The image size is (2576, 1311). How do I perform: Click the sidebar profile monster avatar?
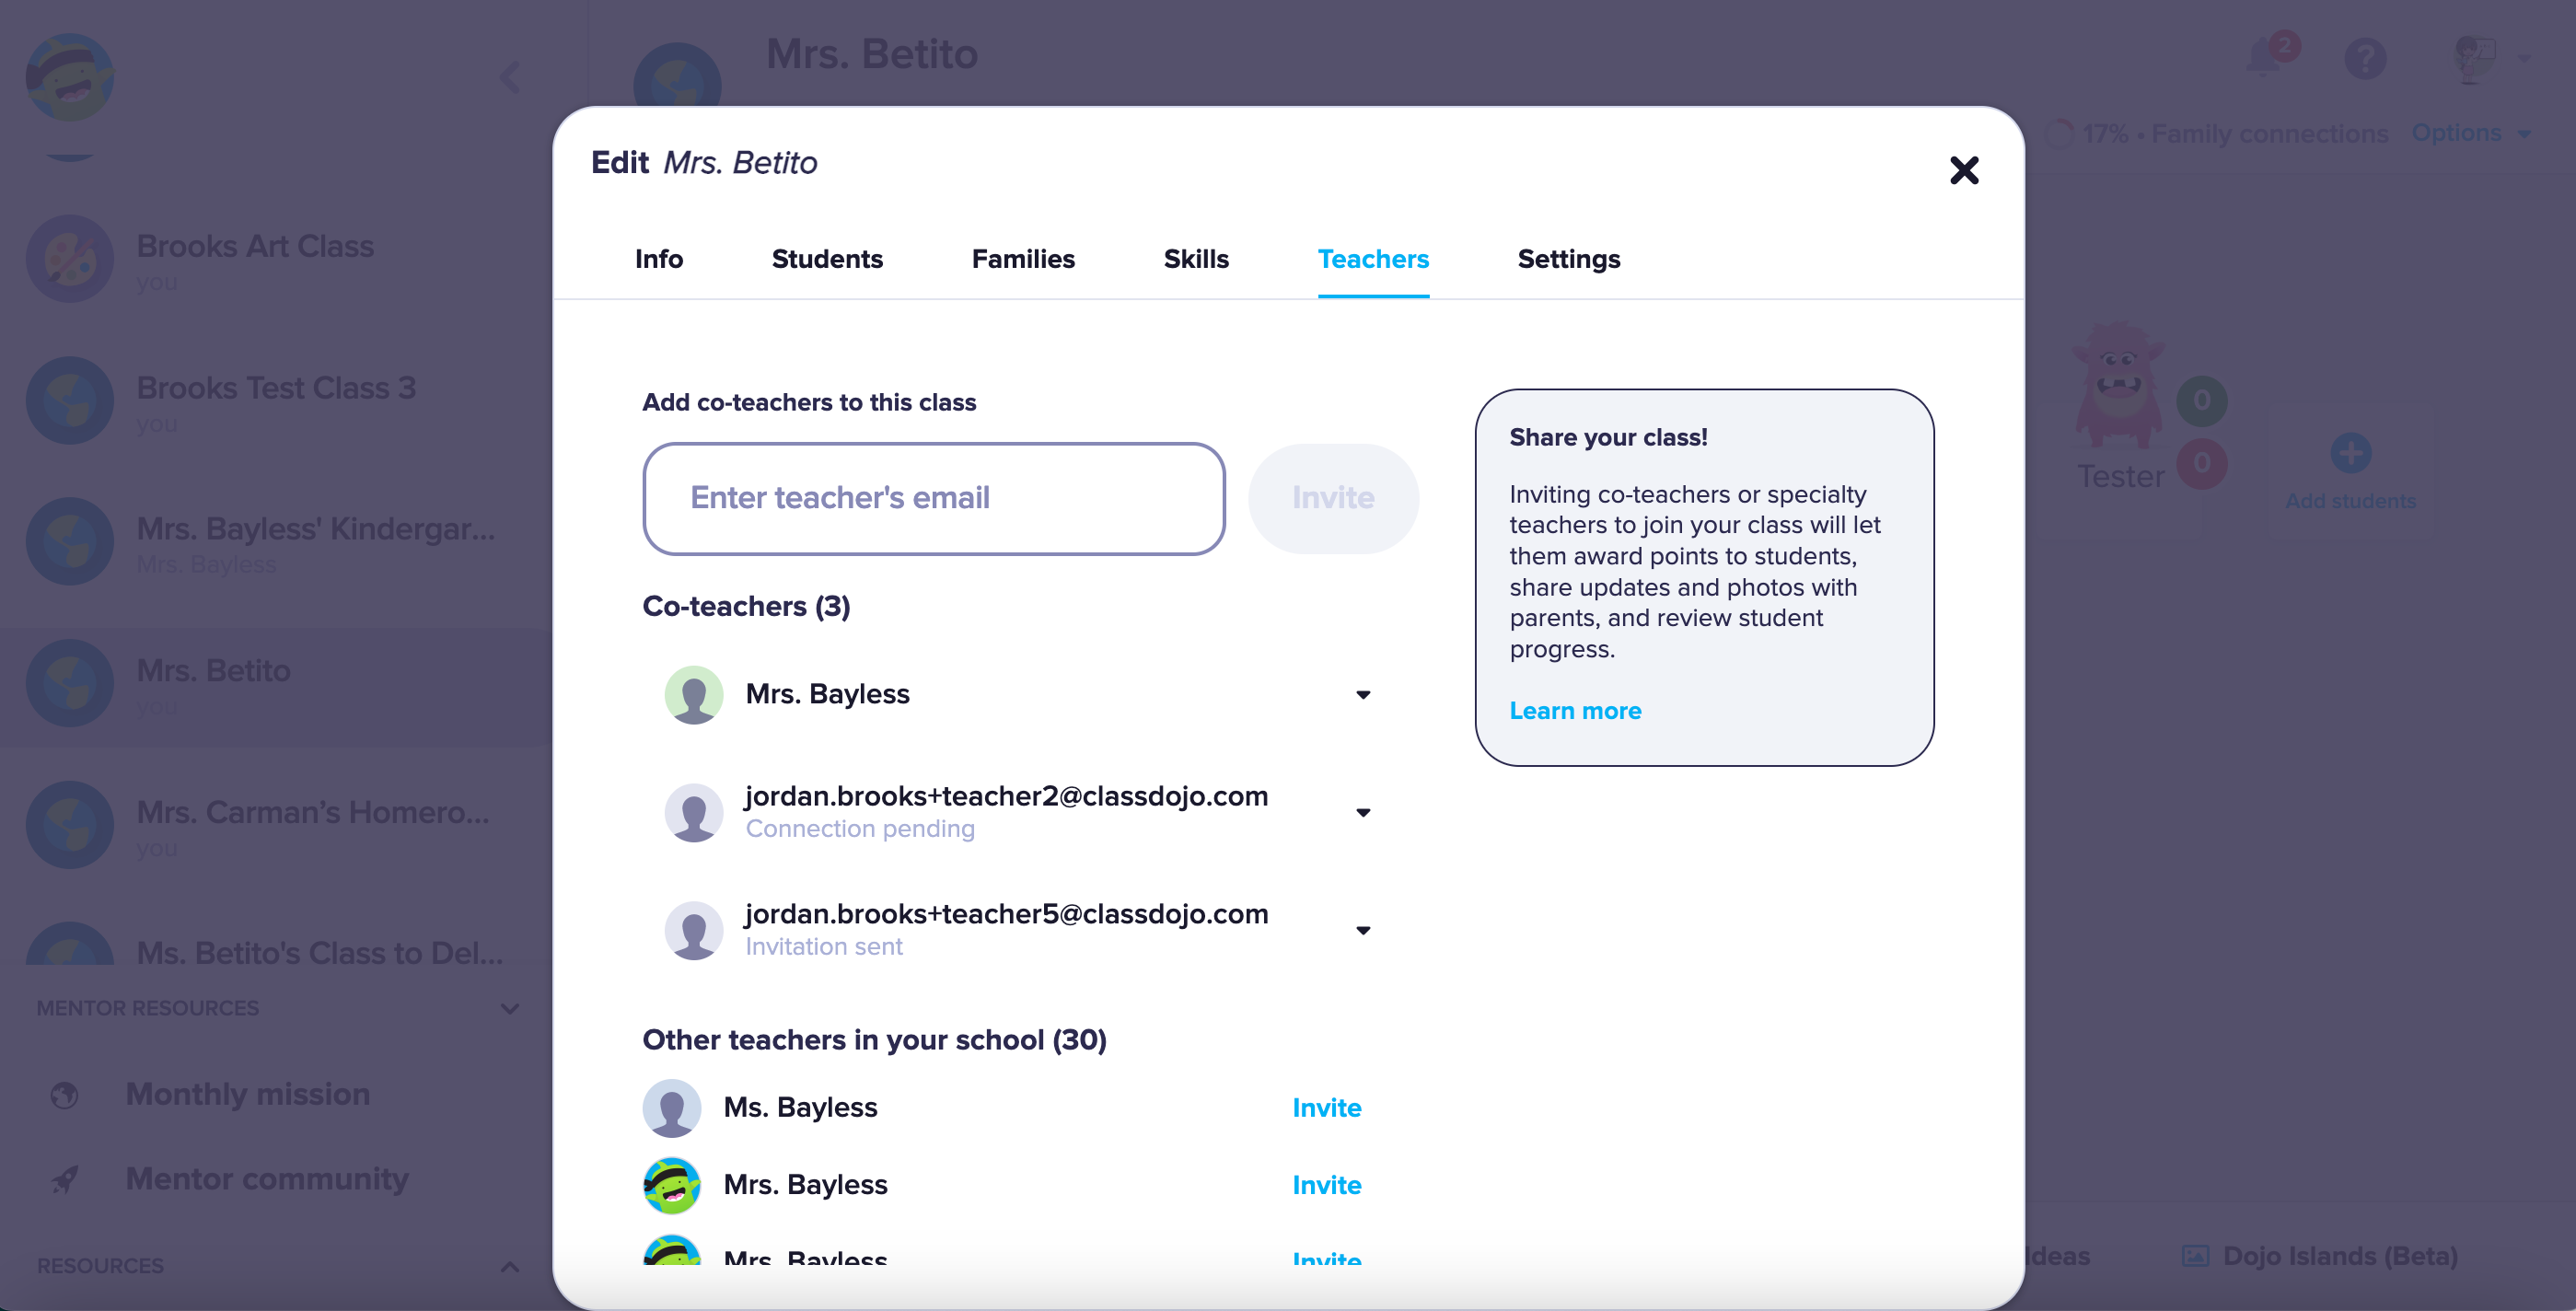70,77
